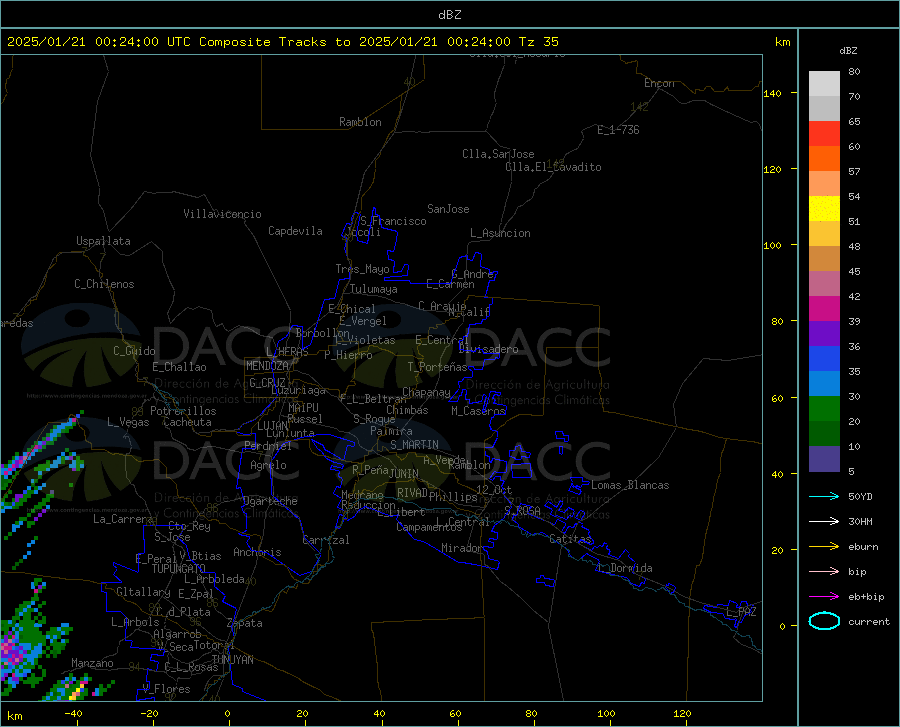Click the L_PAZ map label

click(x=741, y=612)
